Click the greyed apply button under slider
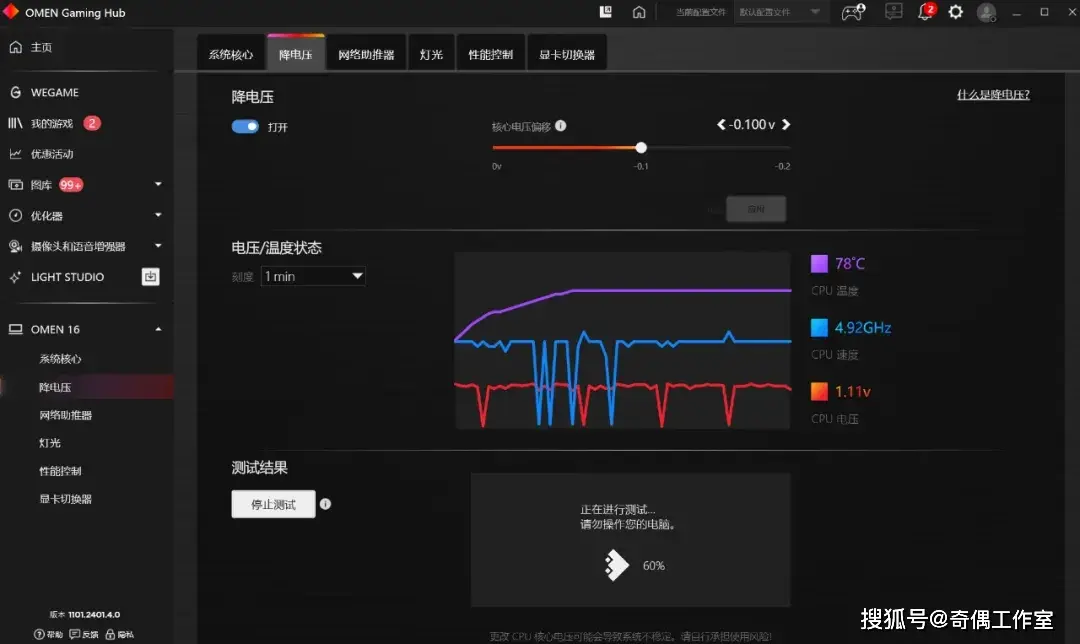 point(756,209)
